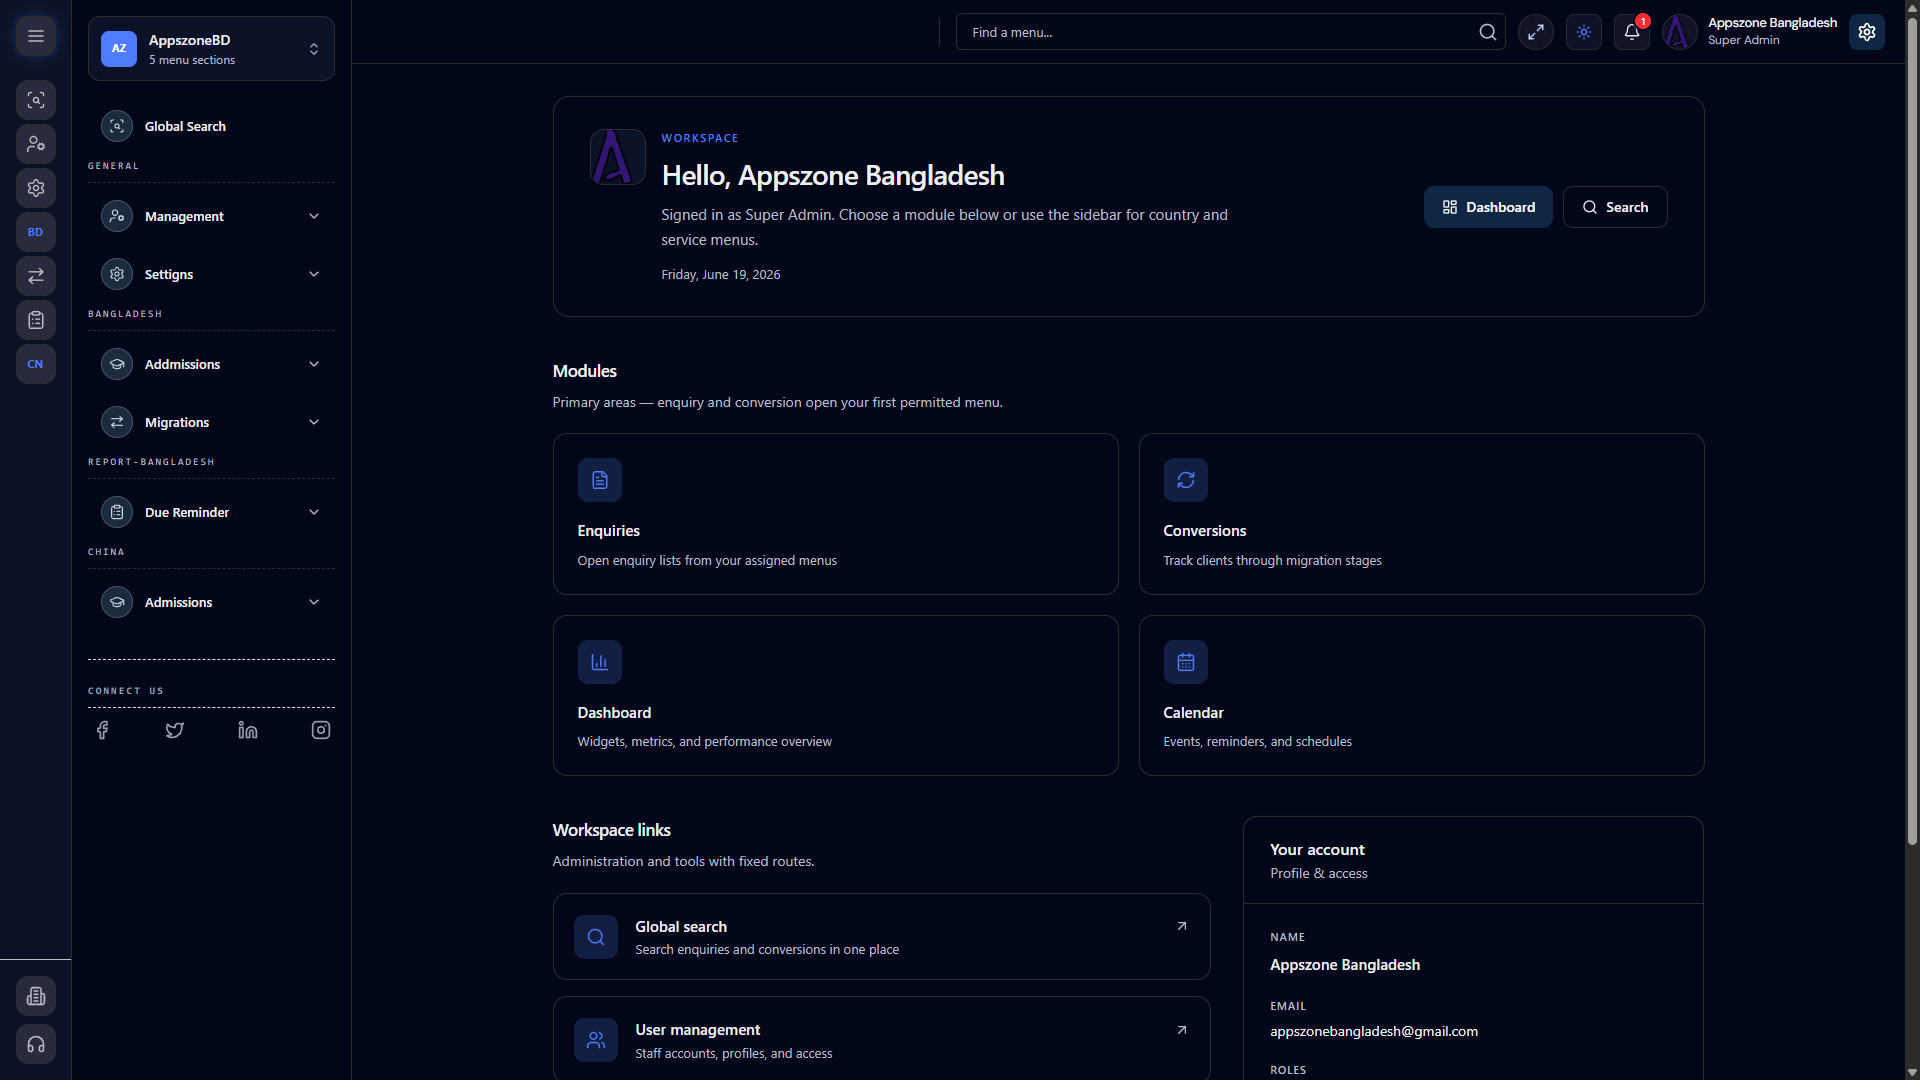
Task: Expand the Settigns menu
Action: pos(211,274)
